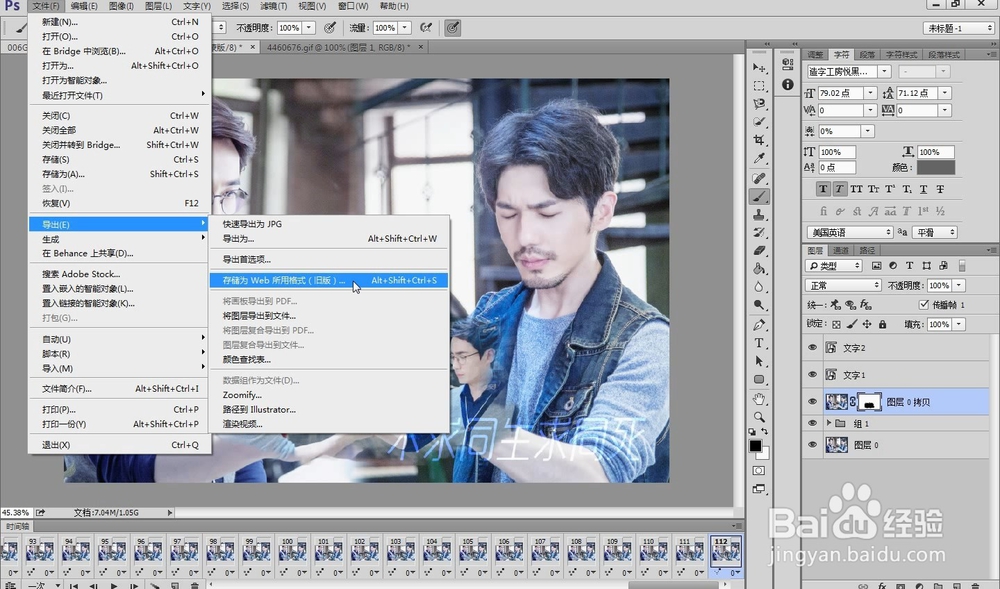Delete the selected animation frame
Viewport: 1000px width, 589px height.
[x=195, y=585]
